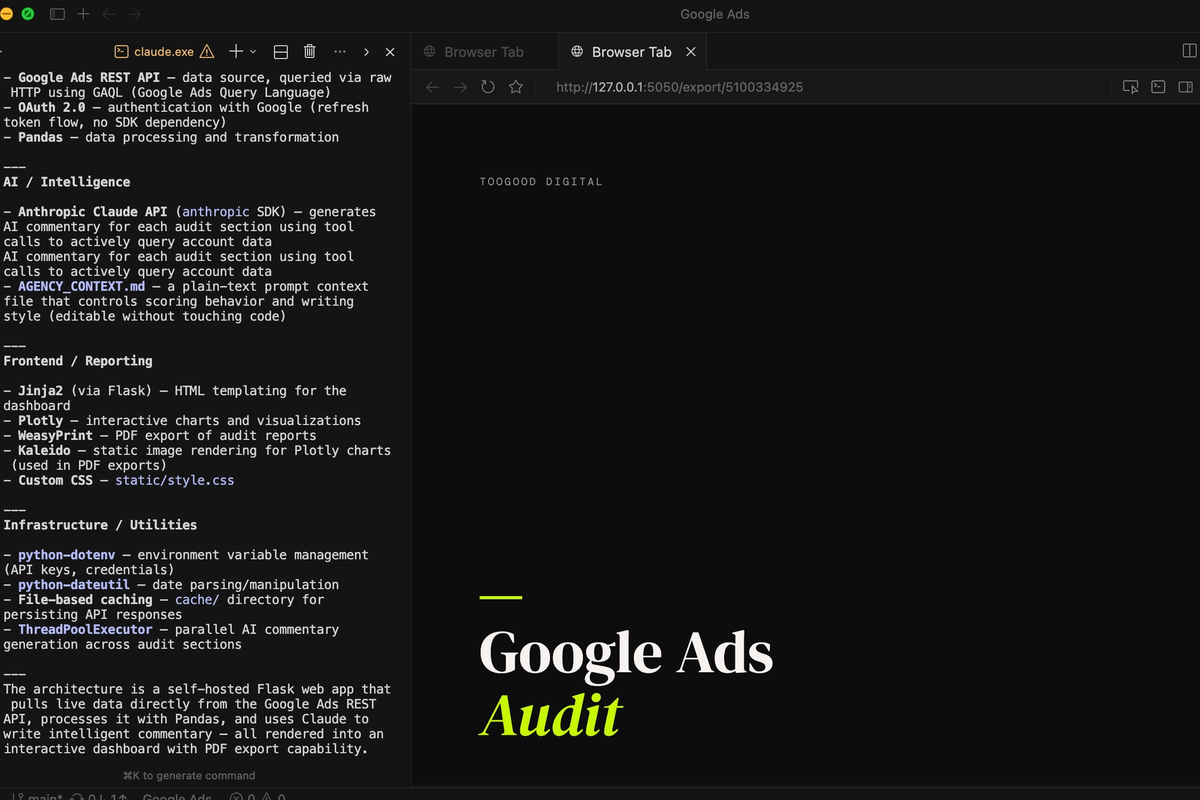1200x800 pixels.
Task: Click the split editor layout icon
Action: coord(1189,51)
